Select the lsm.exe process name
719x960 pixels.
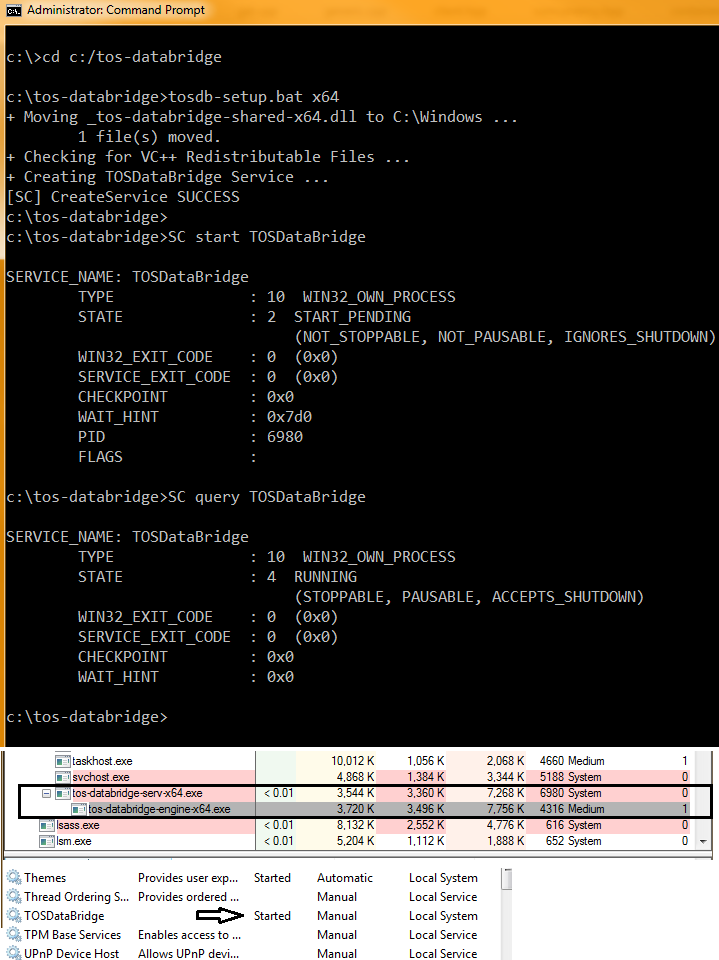tap(73, 841)
